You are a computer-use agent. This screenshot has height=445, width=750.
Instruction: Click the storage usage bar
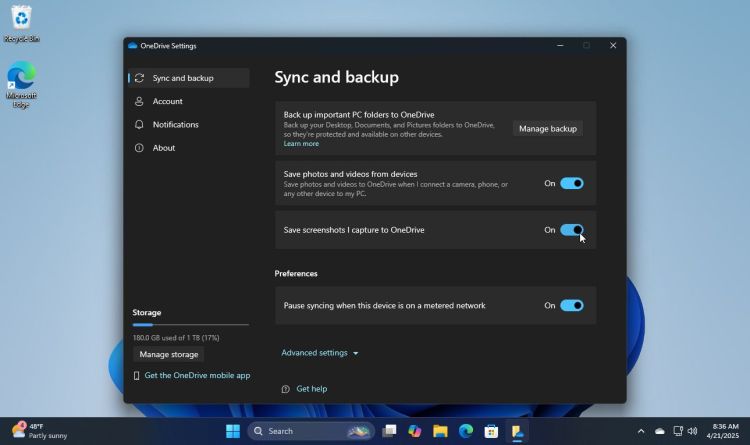coord(190,325)
